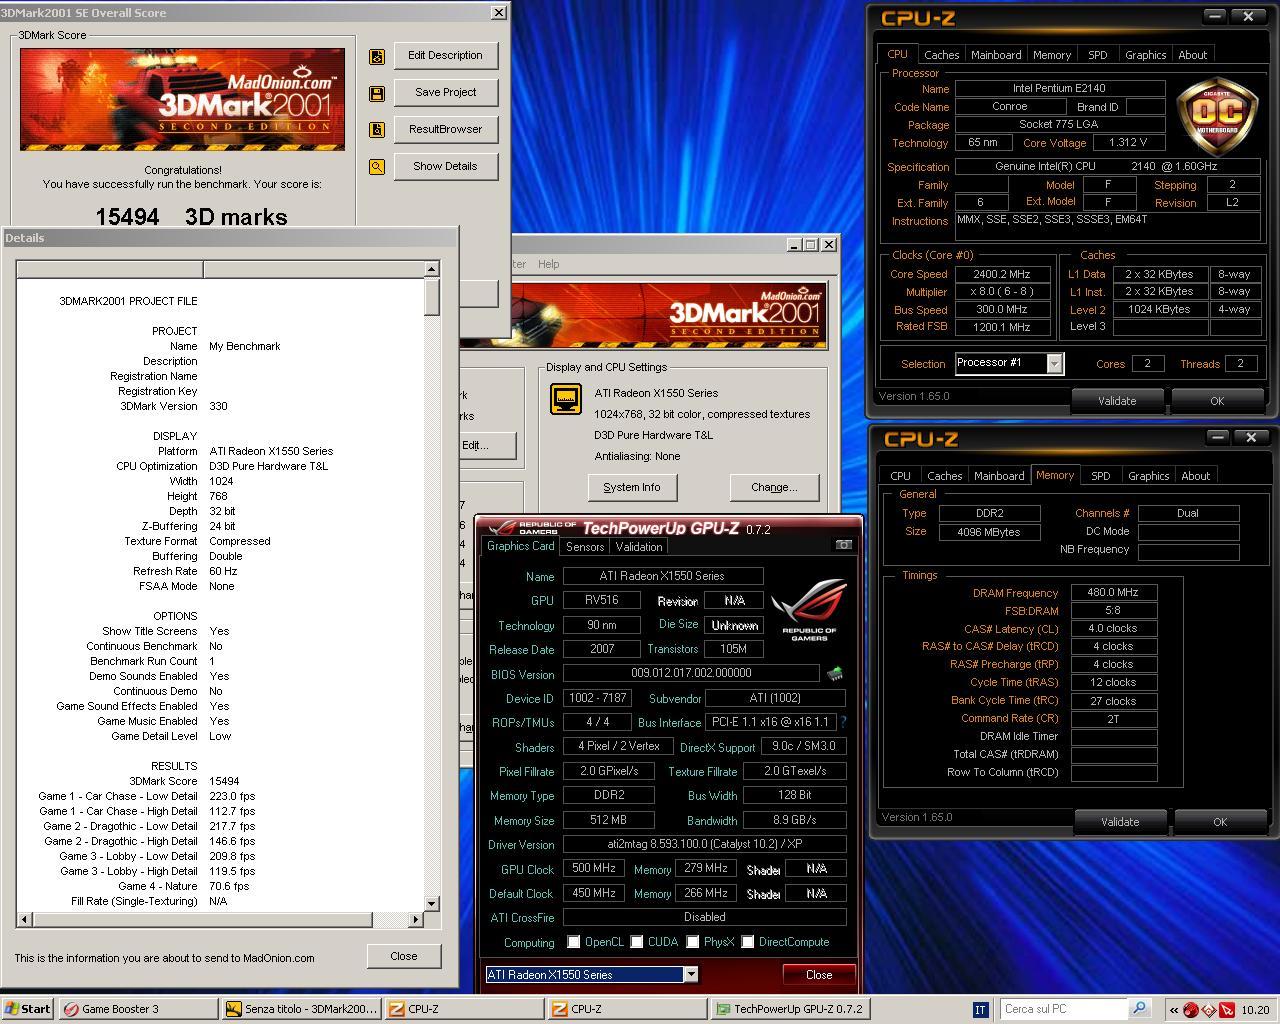Click the display adapter monitor icon in 3DMark

point(566,399)
